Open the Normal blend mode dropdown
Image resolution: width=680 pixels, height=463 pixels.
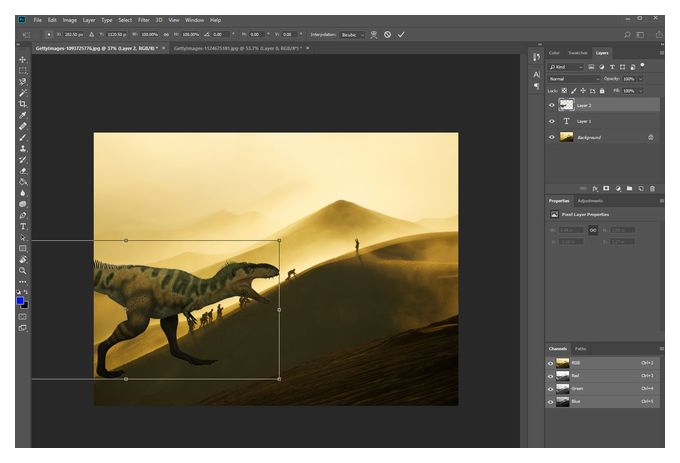(x=574, y=79)
